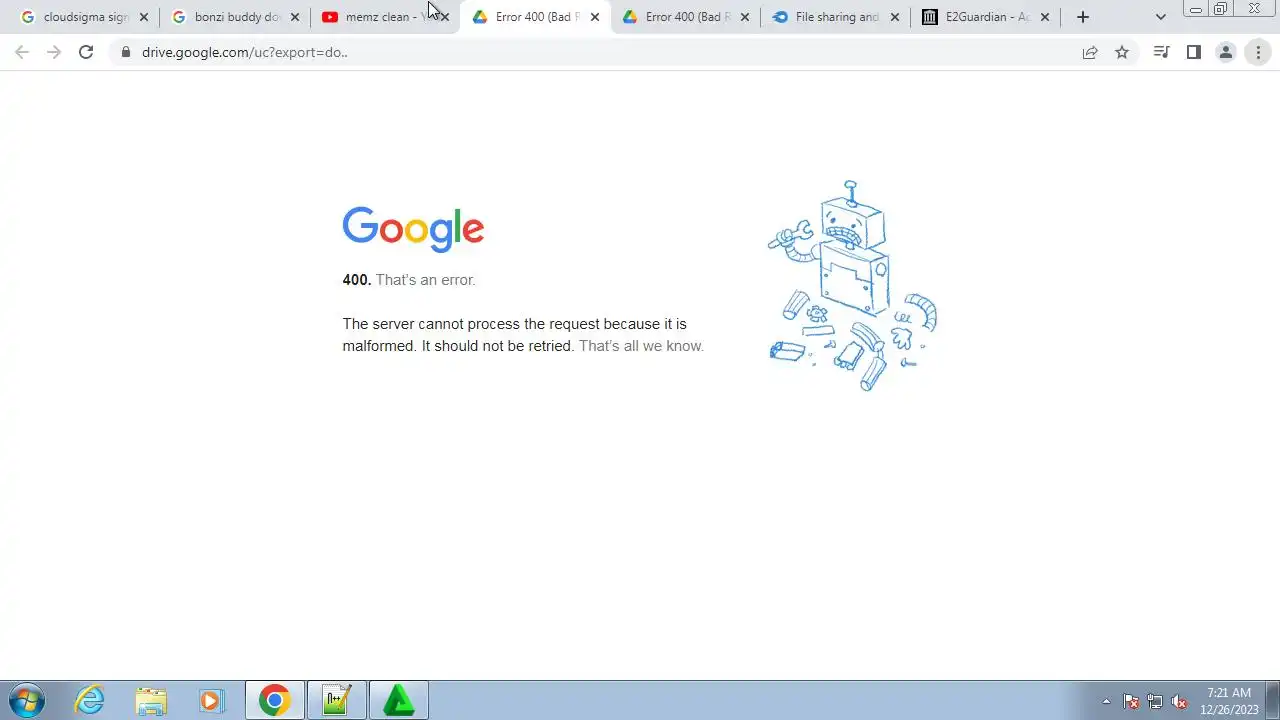Screen dimensions: 1280x720
Task: Open the clock showing 7:21 AM
Action: [x=1229, y=700]
